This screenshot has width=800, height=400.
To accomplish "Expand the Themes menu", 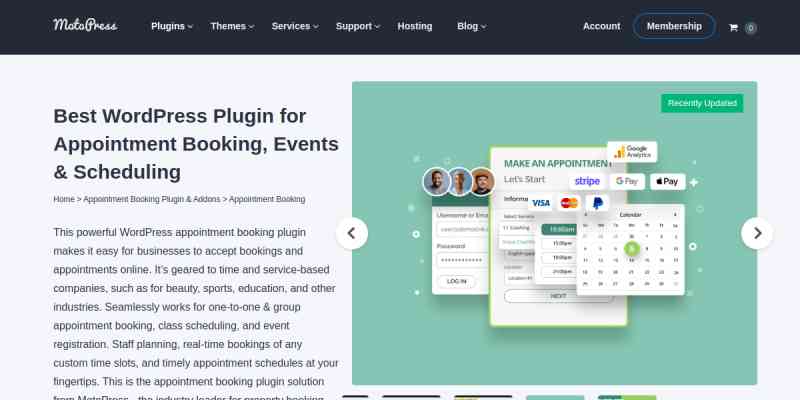I will tap(232, 26).
